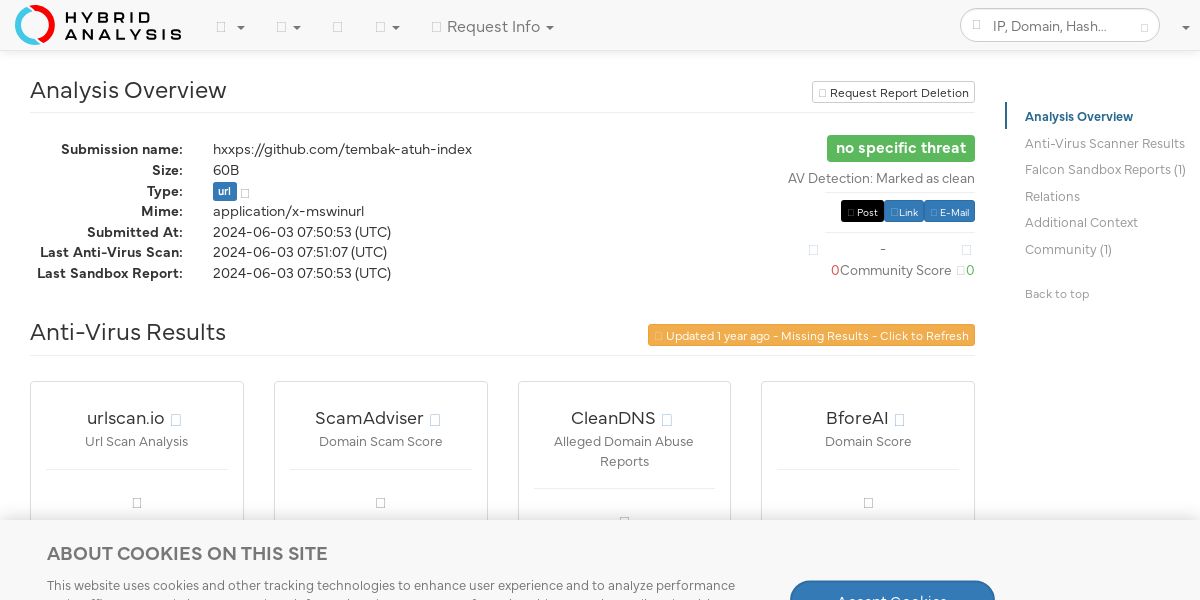Image resolution: width=1200 pixels, height=600 pixels.
Task: Click the AV Detection: Marked as clean text
Action: 881,179
